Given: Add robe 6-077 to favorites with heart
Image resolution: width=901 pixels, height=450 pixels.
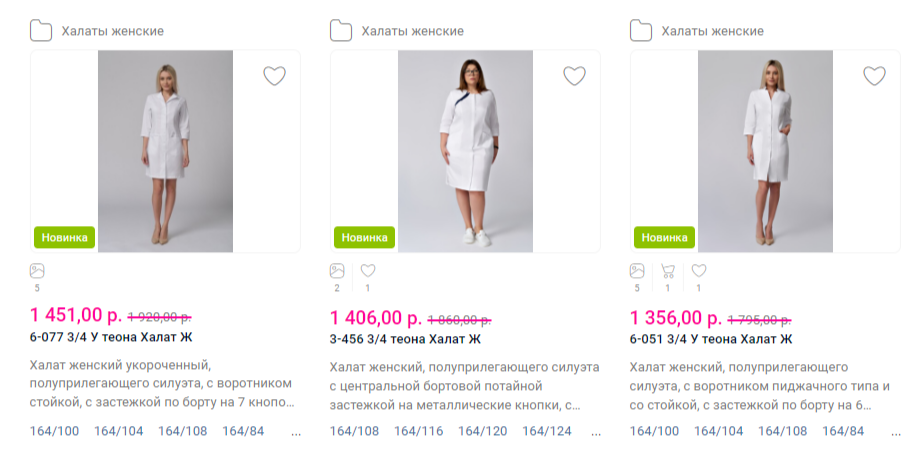Looking at the screenshot, I should click(274, 76).
